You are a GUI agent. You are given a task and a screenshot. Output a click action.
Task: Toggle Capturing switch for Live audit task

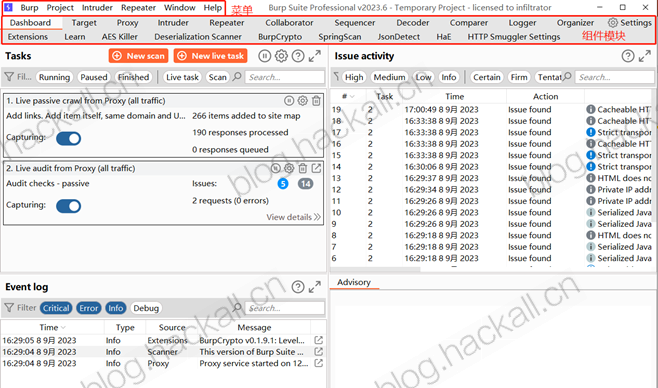point(68,206)
